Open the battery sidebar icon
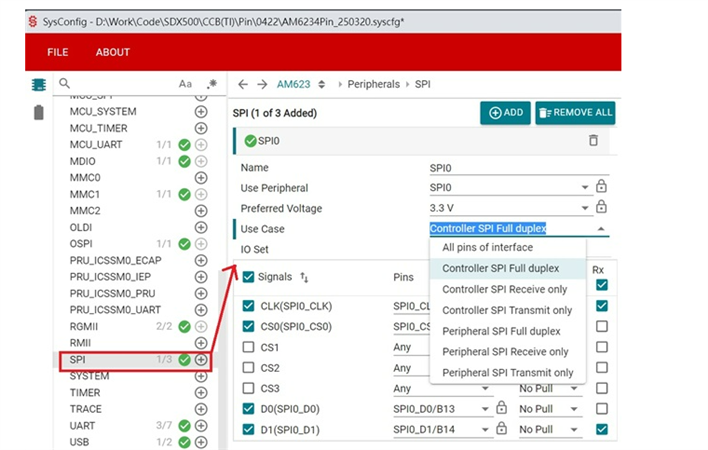Viewport: 708px width, 450px height. point(39,112)
